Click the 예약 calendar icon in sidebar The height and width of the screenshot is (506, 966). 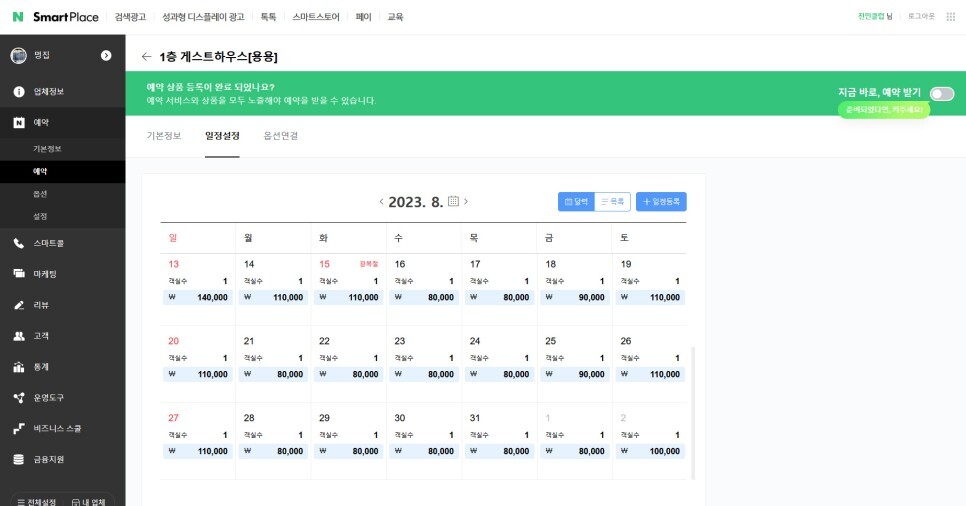tap(19, 122)
